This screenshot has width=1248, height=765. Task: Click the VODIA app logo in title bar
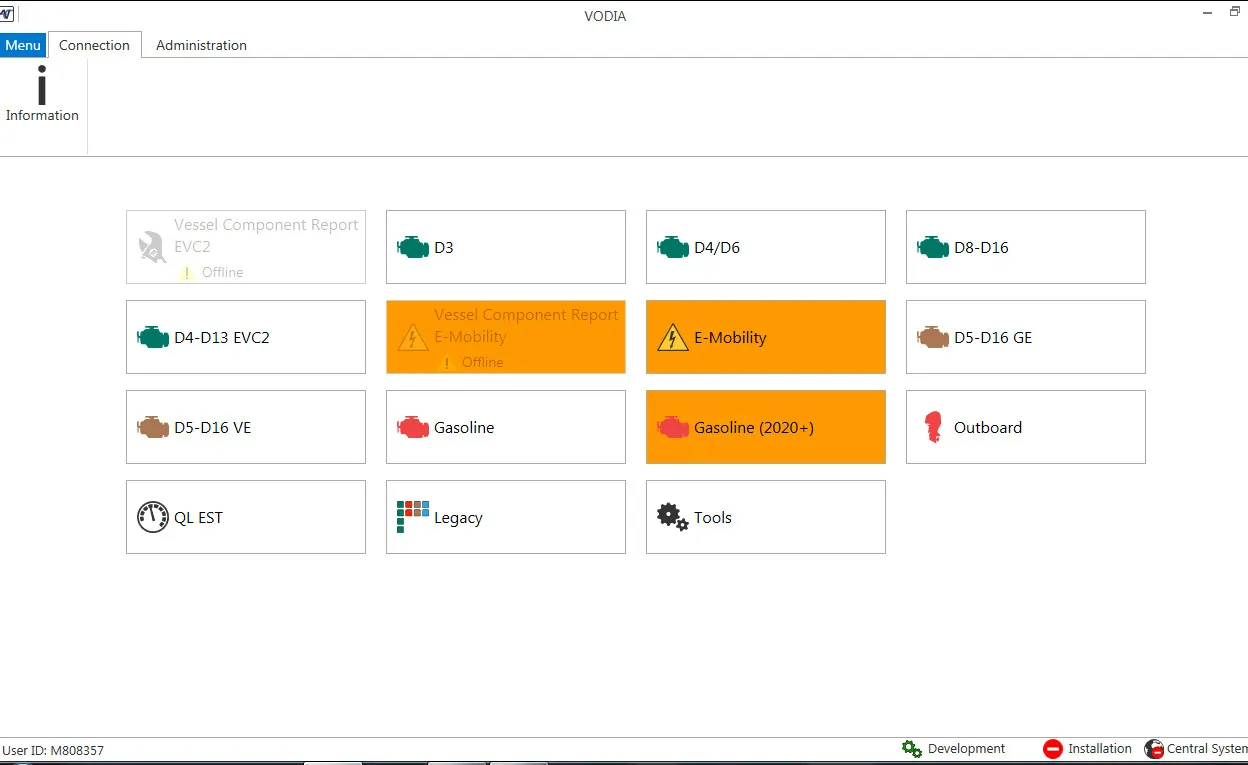(8, 14)
